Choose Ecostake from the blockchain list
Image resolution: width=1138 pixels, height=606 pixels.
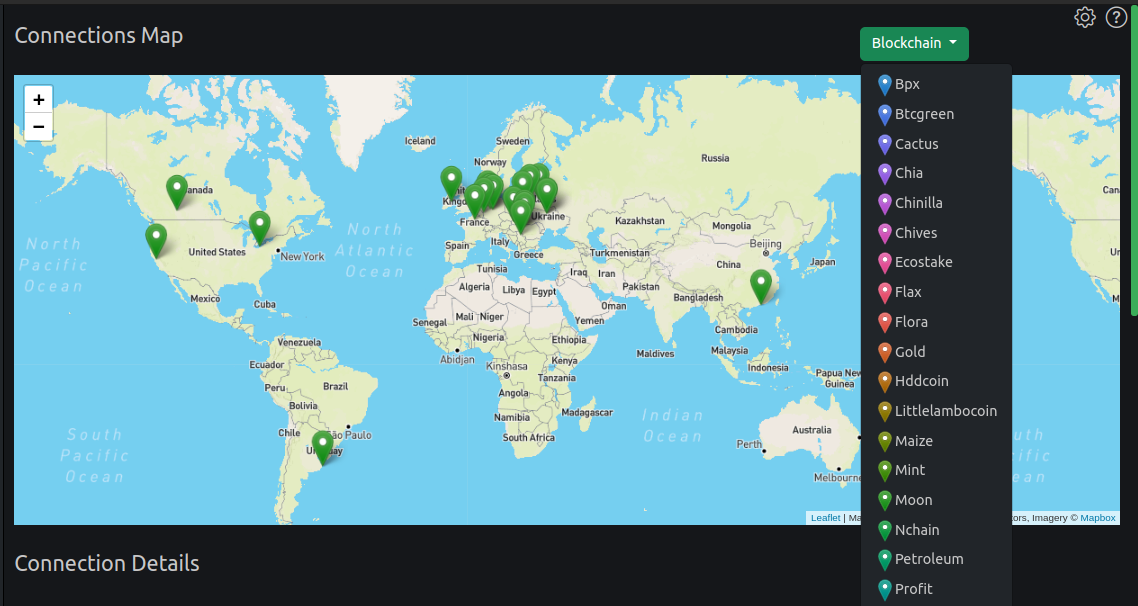click(936, 262)
